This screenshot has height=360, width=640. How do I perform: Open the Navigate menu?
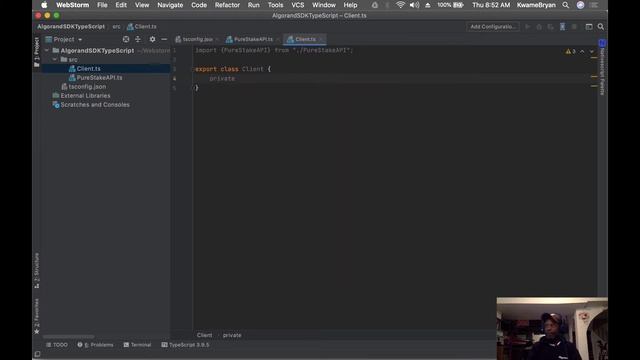pyautogui.click(x=170, y=5)
